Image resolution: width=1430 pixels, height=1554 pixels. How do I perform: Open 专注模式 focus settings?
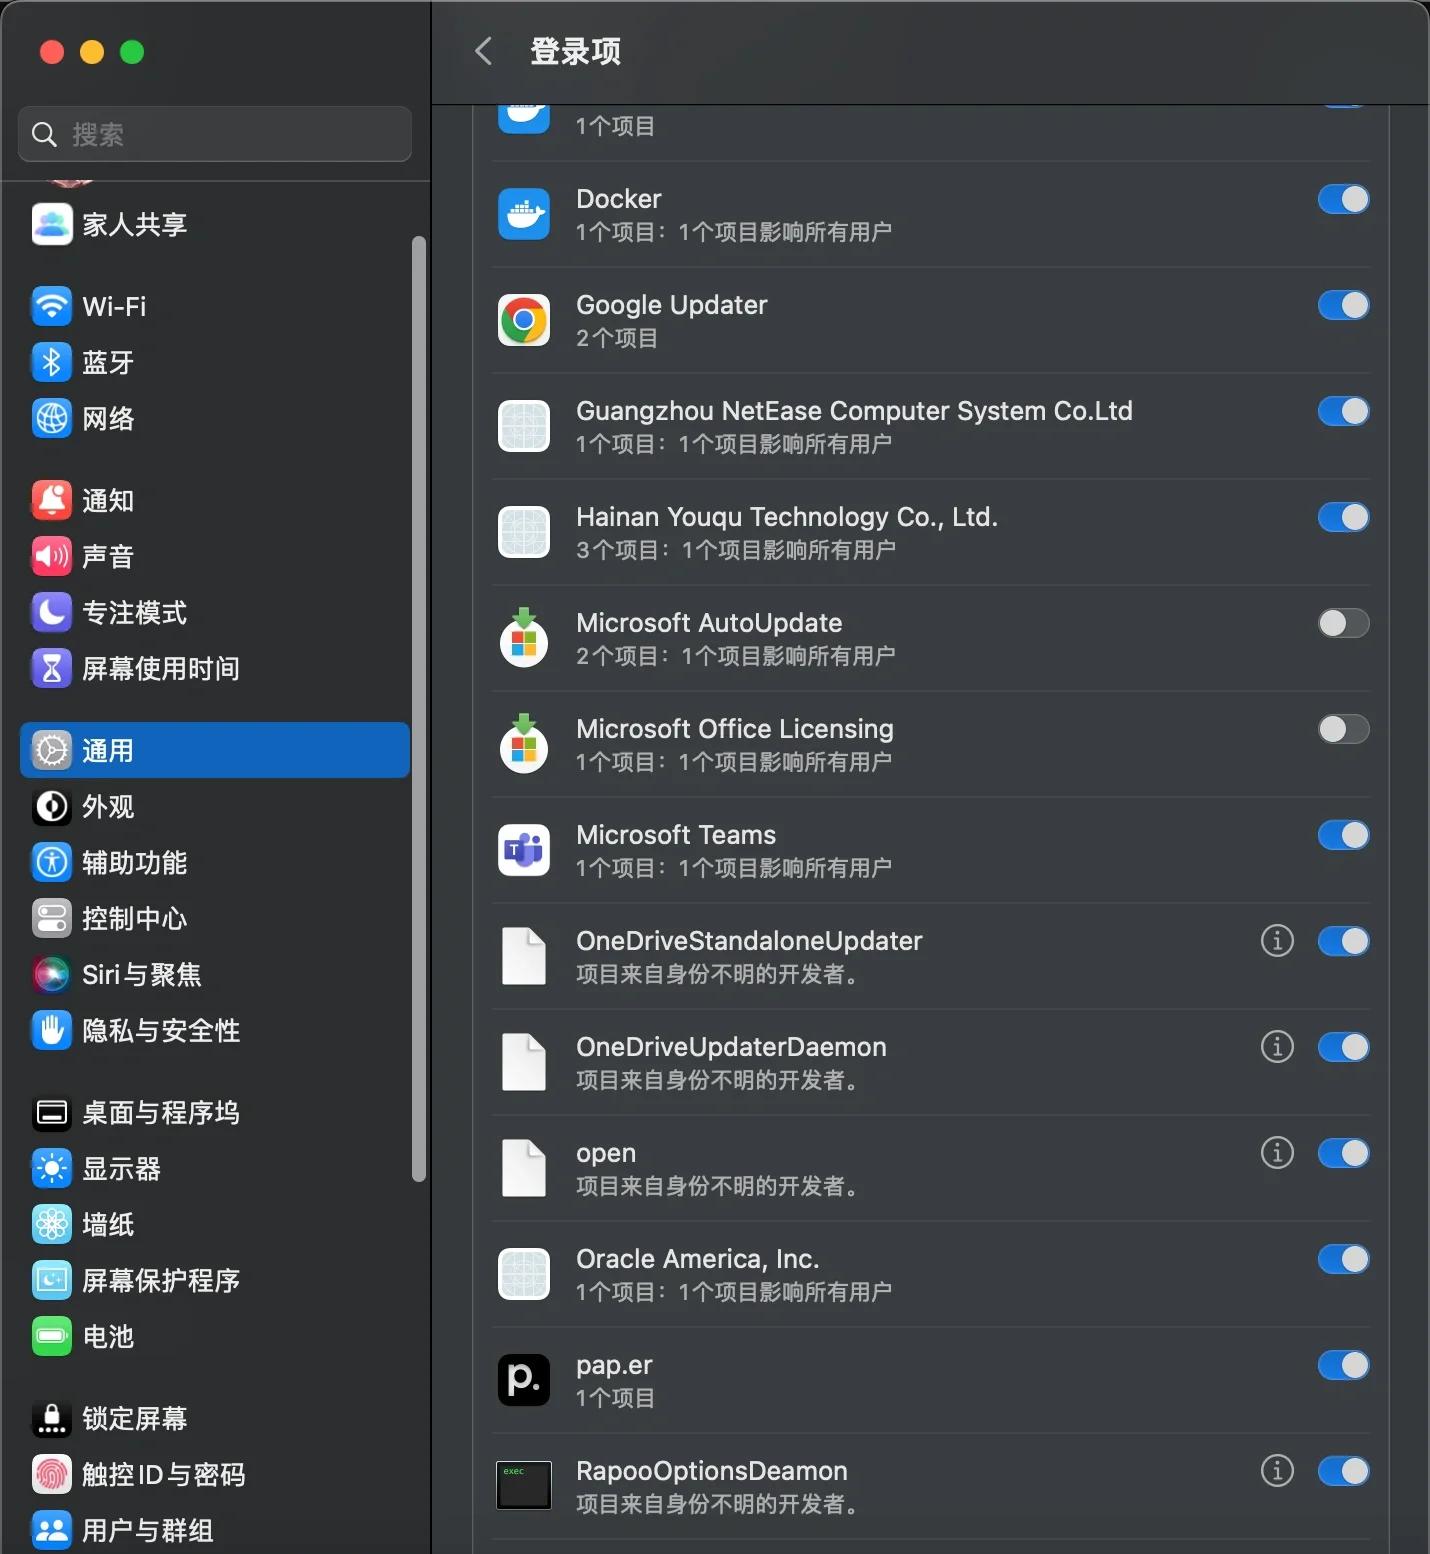[215, 612]
